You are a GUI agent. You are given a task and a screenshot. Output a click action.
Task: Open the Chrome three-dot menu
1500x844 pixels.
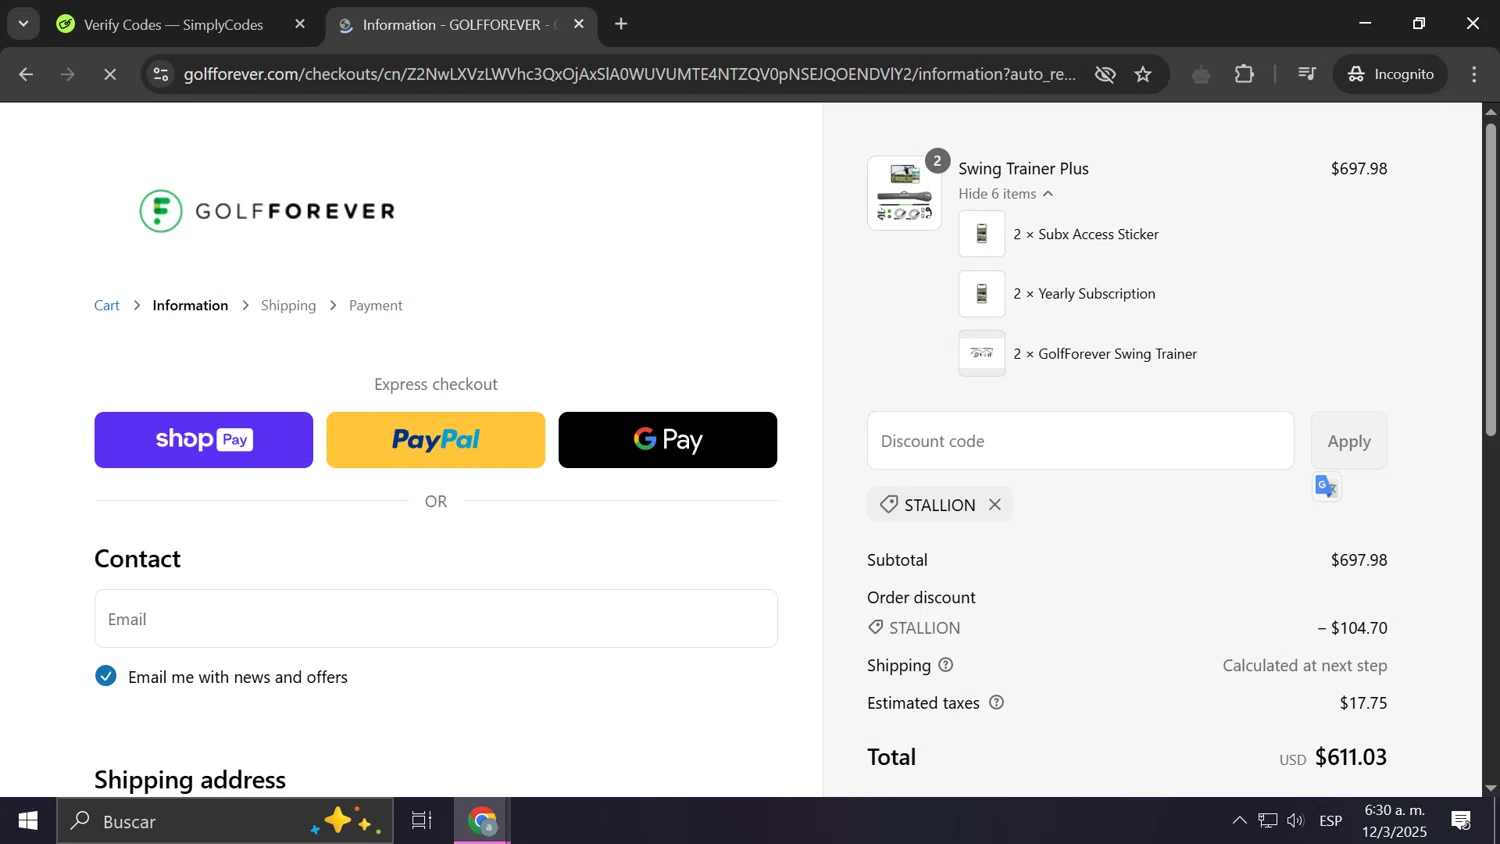[1475, 74]
